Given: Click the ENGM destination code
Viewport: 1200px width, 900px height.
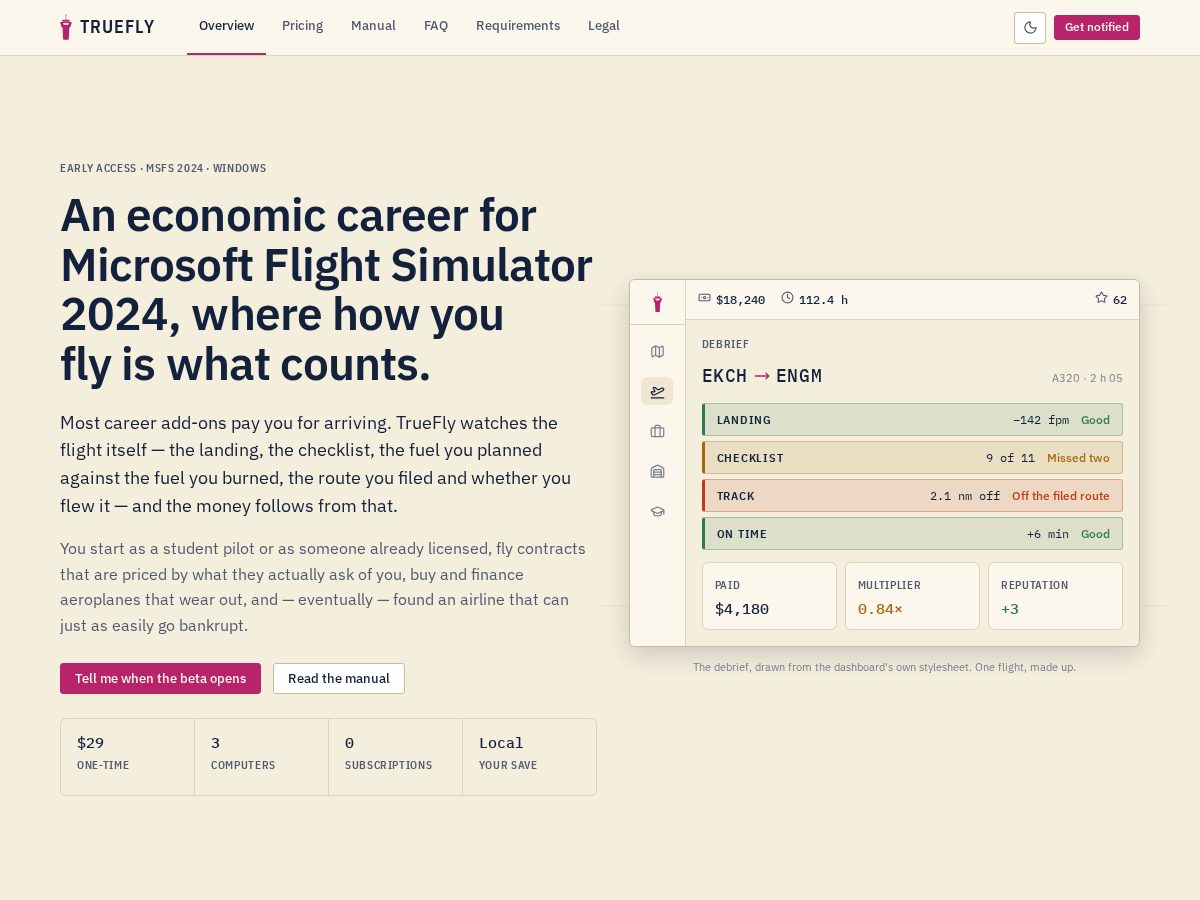Looking at the screenshot, I should (x=799, y=376).
